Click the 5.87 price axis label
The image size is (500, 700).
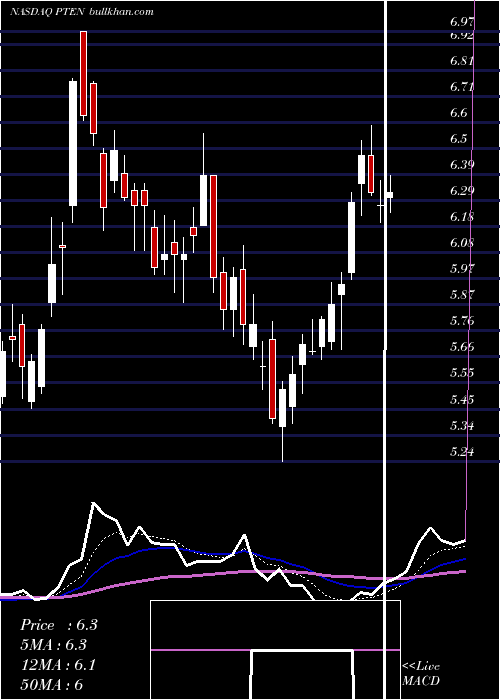(462, 294)
